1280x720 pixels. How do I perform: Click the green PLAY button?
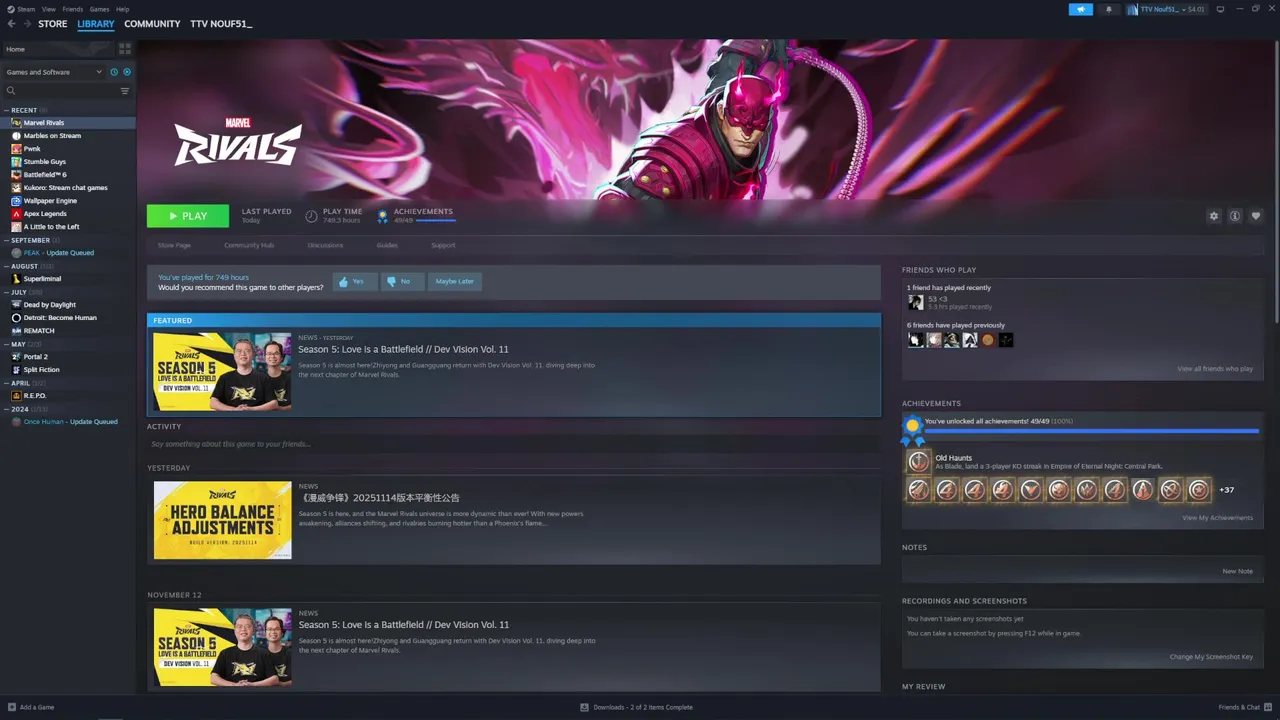(188, 216)
